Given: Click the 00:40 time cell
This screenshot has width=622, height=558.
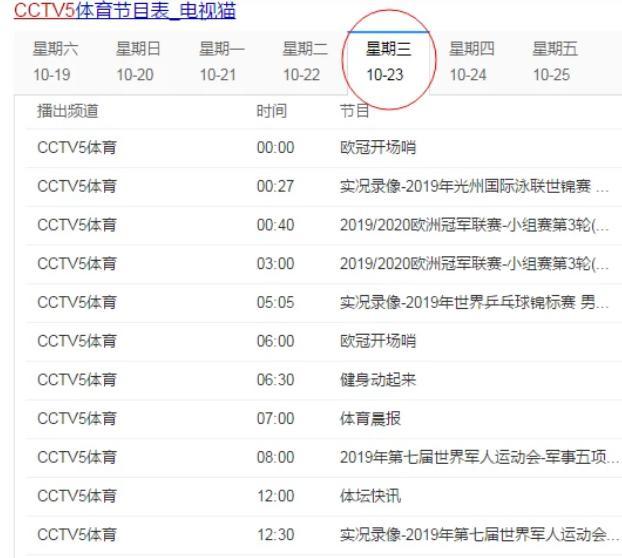Looking at the screenshot, I should click(276, 225).
